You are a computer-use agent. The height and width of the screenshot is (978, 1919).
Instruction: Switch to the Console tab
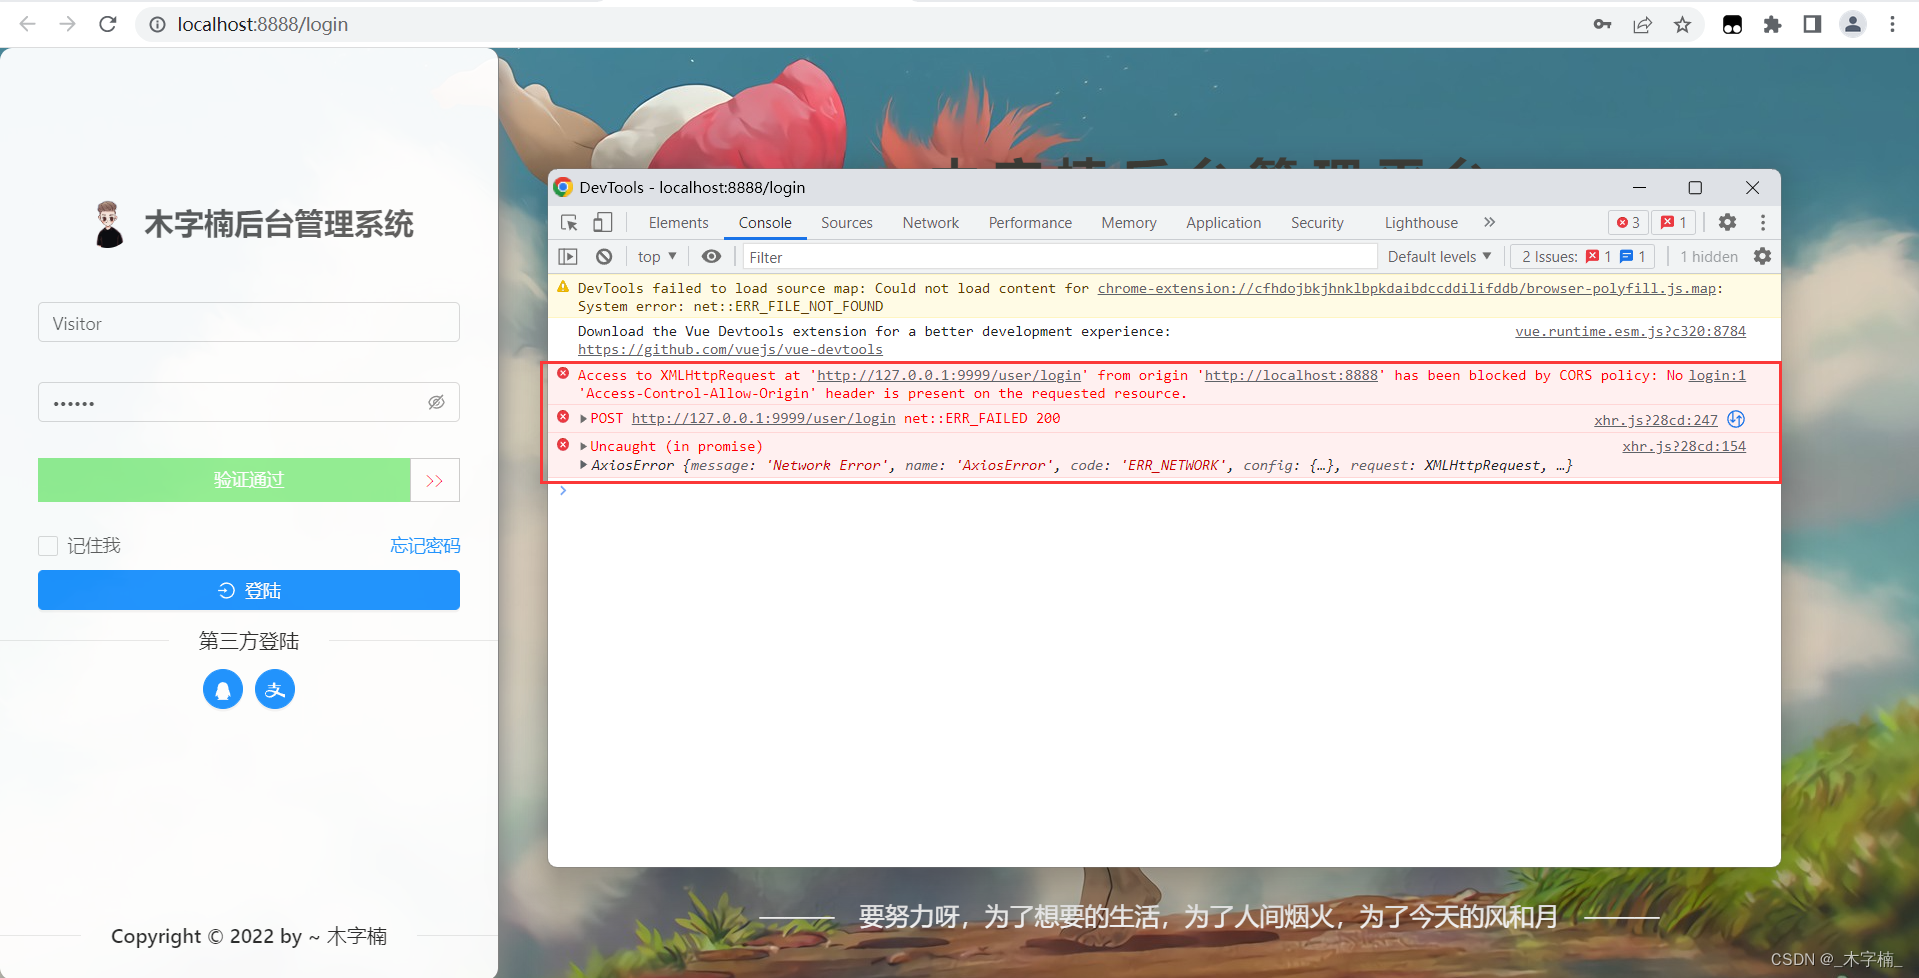[x=765, y=222]
